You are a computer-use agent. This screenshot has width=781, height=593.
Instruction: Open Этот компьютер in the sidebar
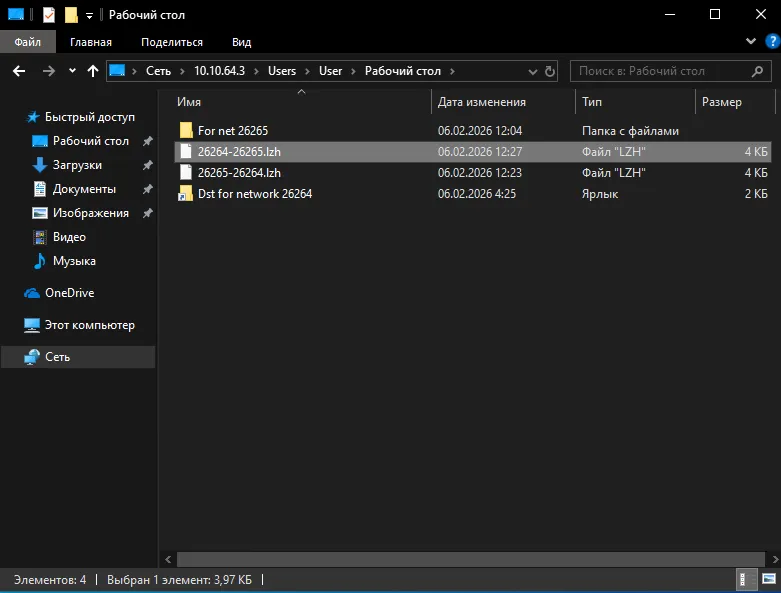90,325
